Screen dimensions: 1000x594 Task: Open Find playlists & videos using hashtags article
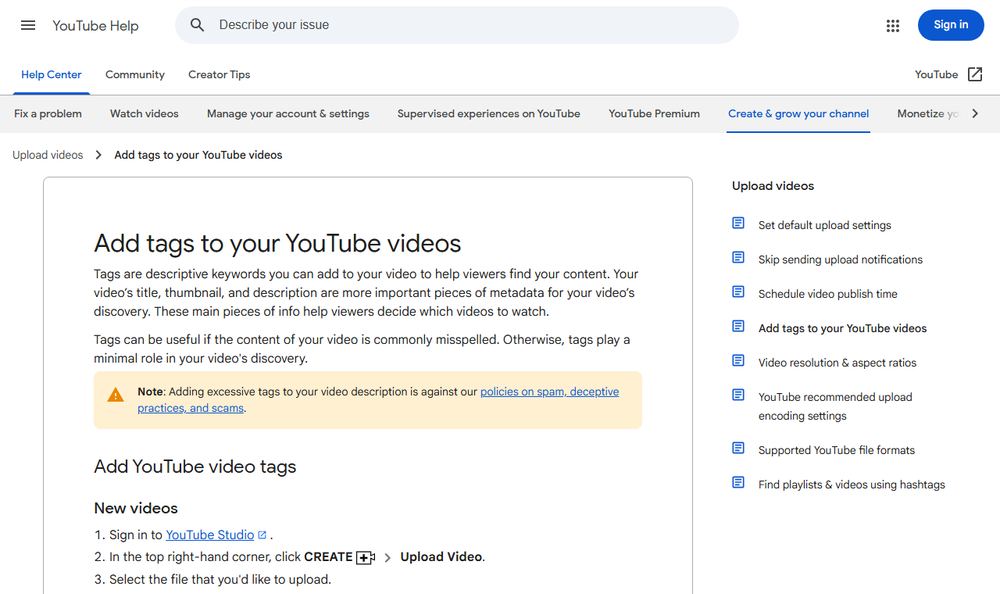851,485
